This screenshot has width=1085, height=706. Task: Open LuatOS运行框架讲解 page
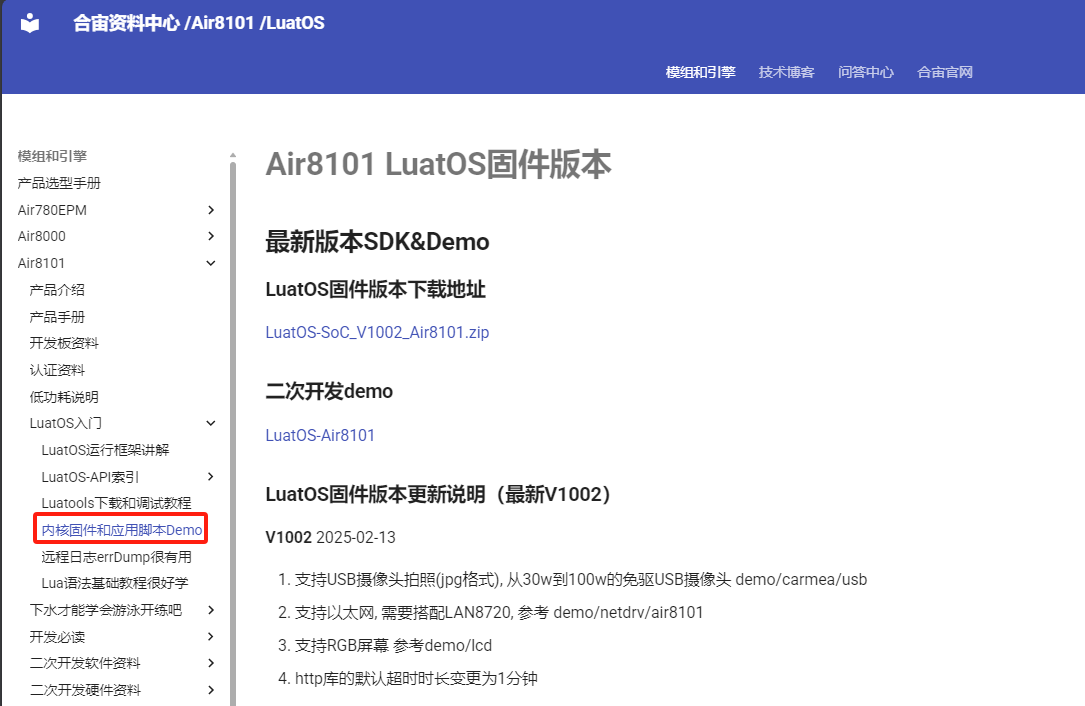tap(105, 450)
